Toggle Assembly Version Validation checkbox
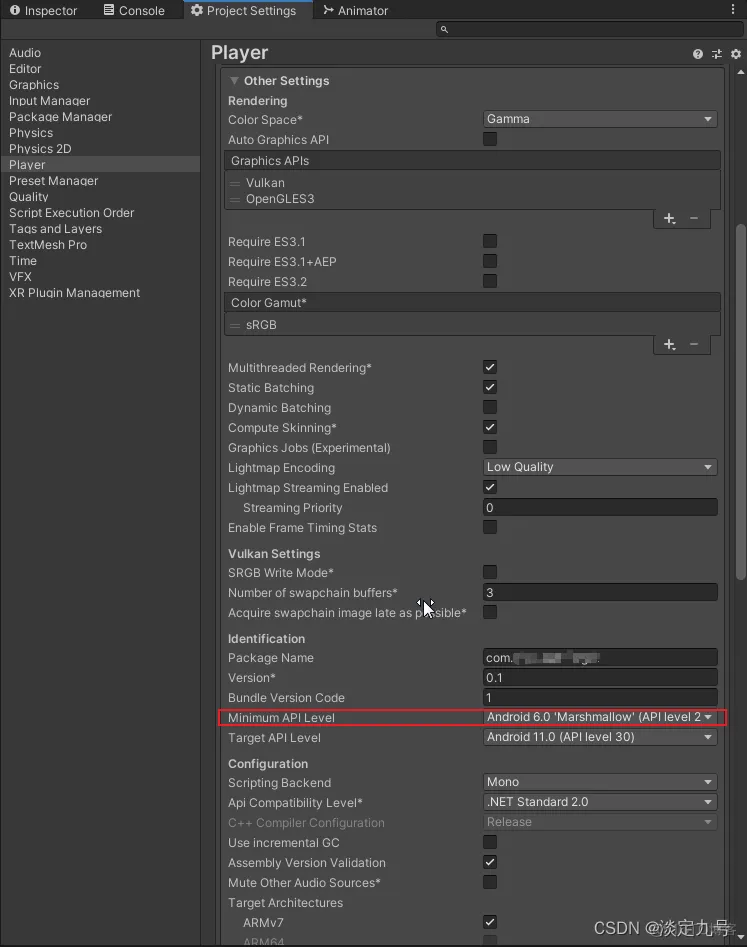747x947 pixels. pos(490,862)
